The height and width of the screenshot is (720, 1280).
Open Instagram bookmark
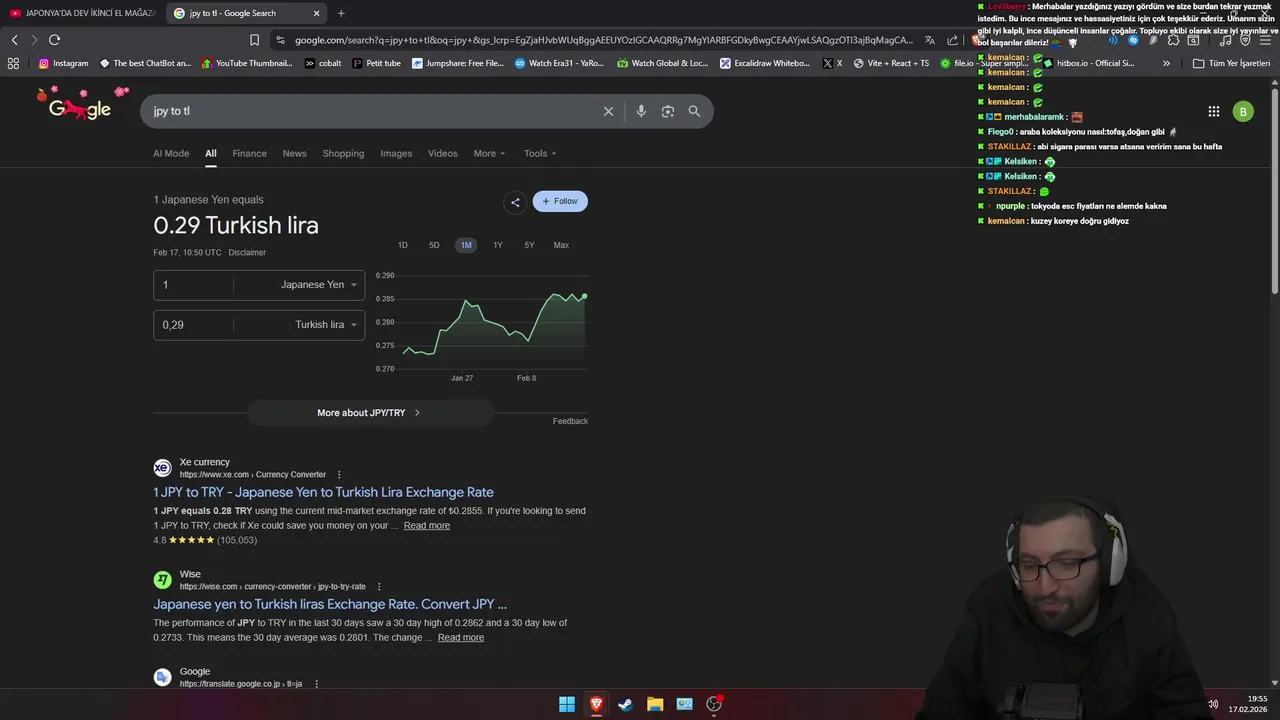(63, 63)
